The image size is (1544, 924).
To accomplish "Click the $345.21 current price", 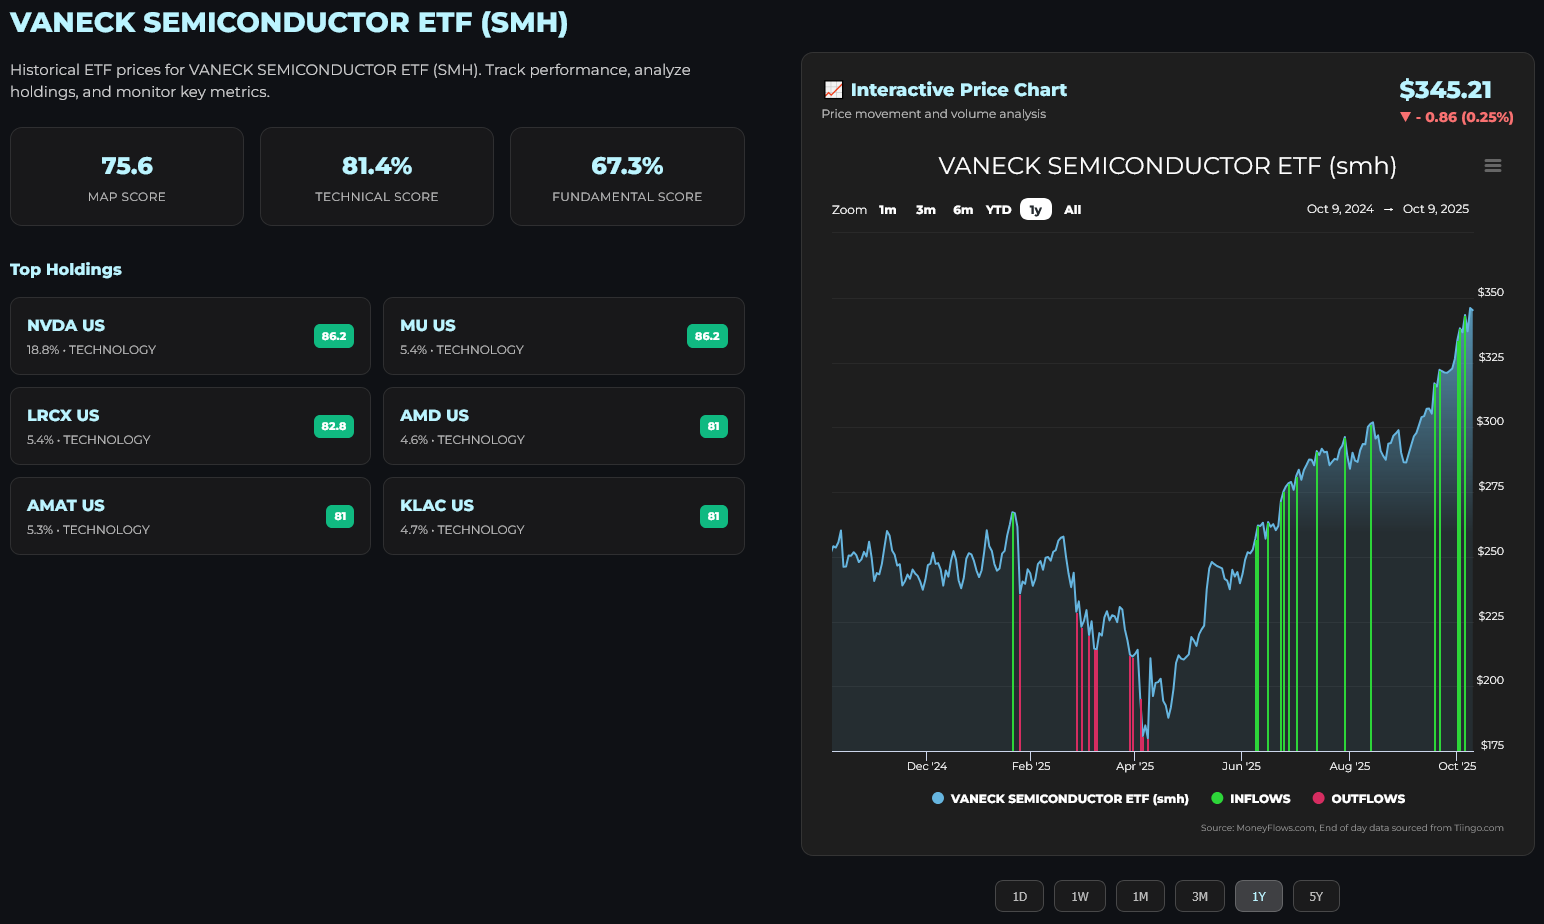I will pos(1445,90).
